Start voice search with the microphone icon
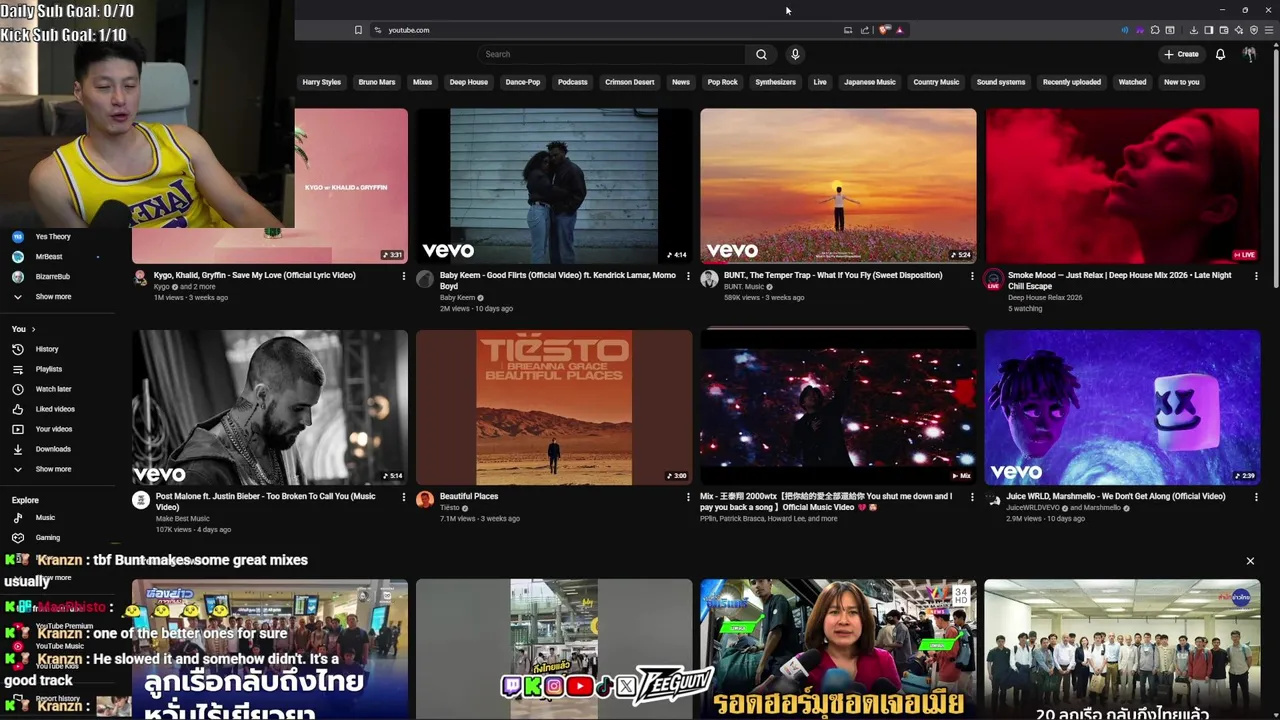 [x=795, y=54]
